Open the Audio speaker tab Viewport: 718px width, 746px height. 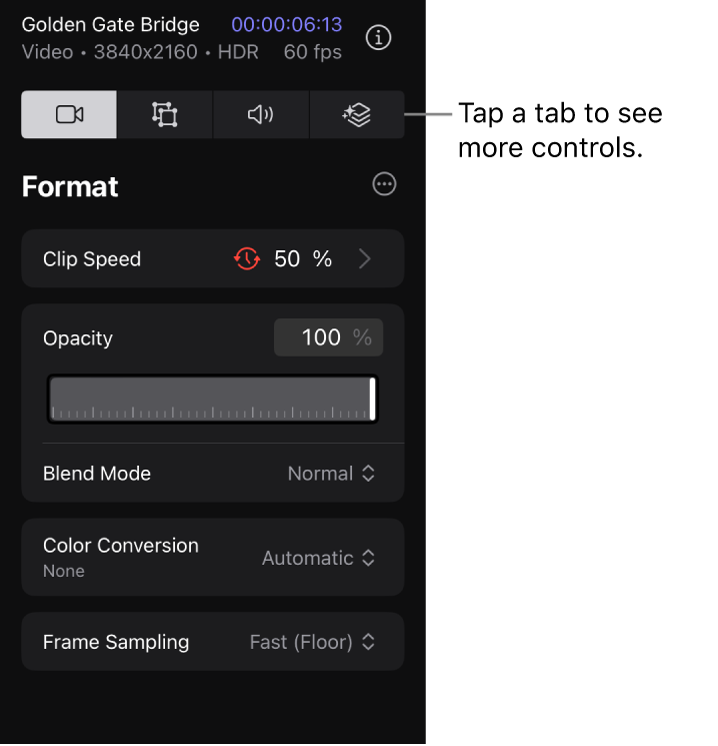coord(261,114)
